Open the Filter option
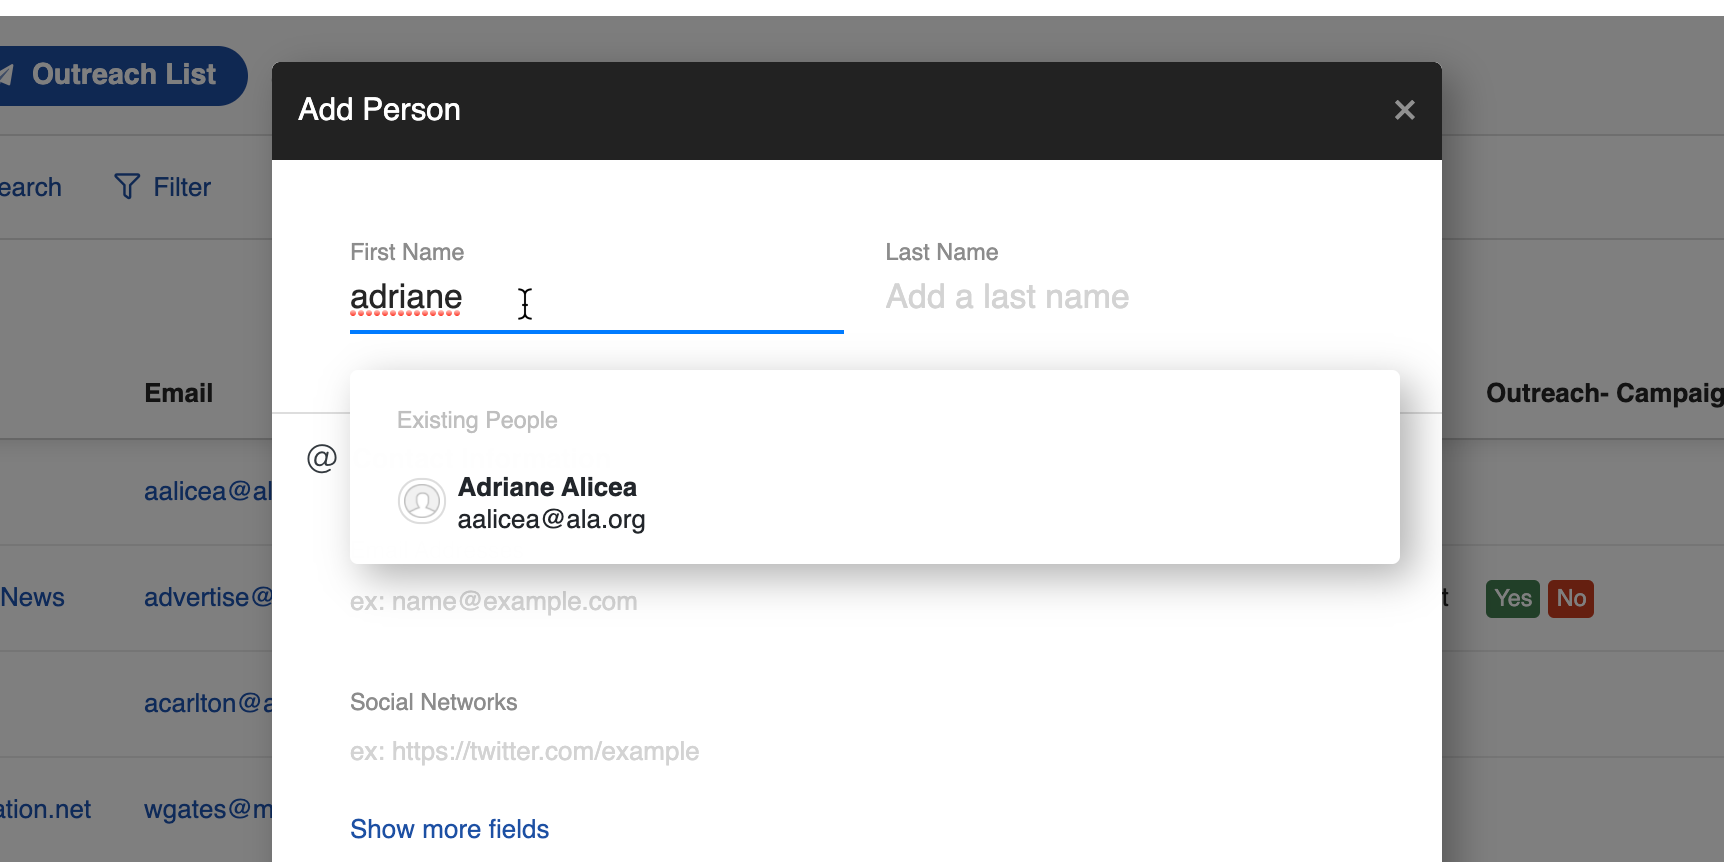 (181, 187)
